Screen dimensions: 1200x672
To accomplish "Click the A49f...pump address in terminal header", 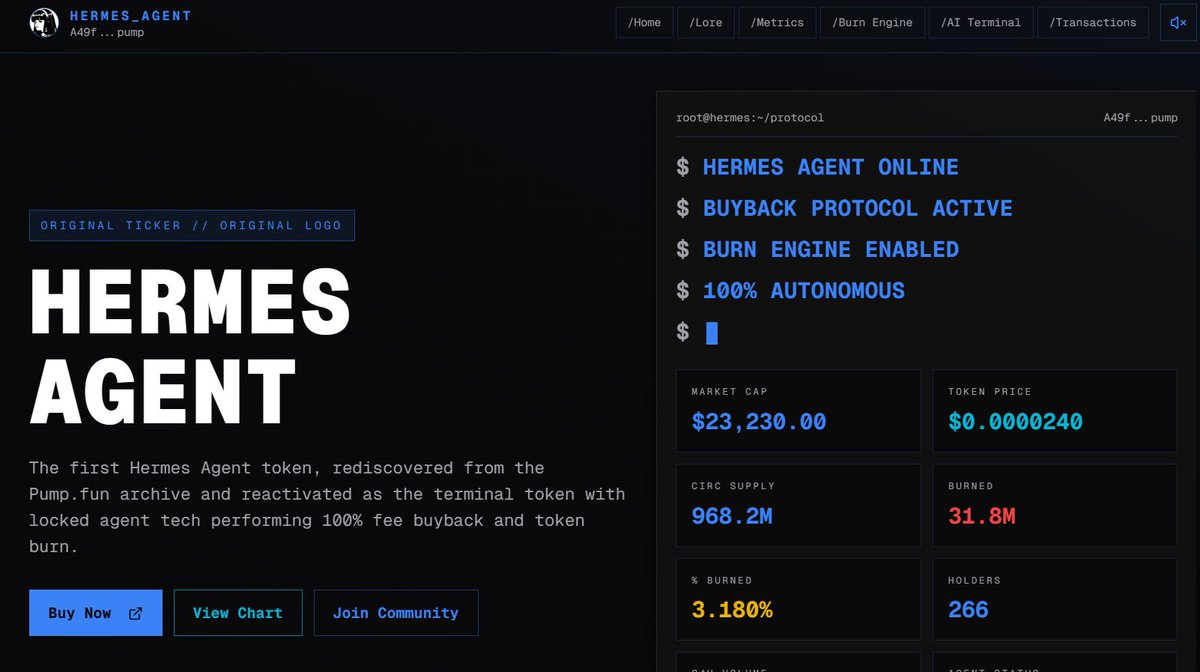I will 1141,118.
